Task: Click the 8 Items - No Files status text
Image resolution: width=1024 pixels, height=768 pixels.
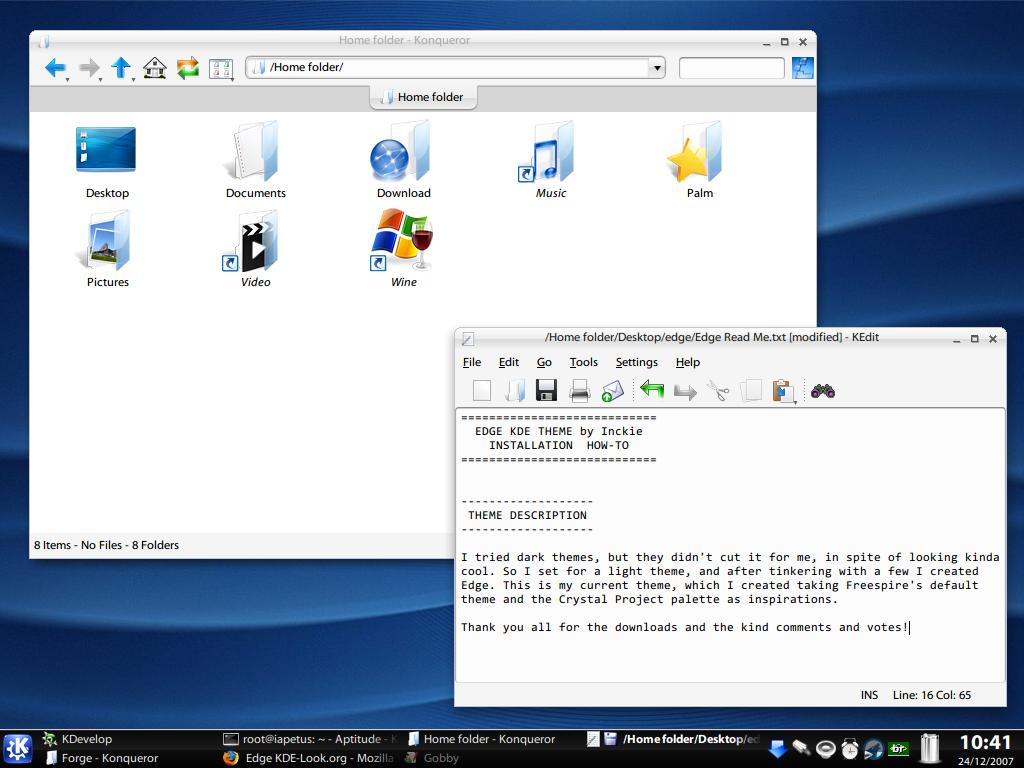Action: [106, 545]
